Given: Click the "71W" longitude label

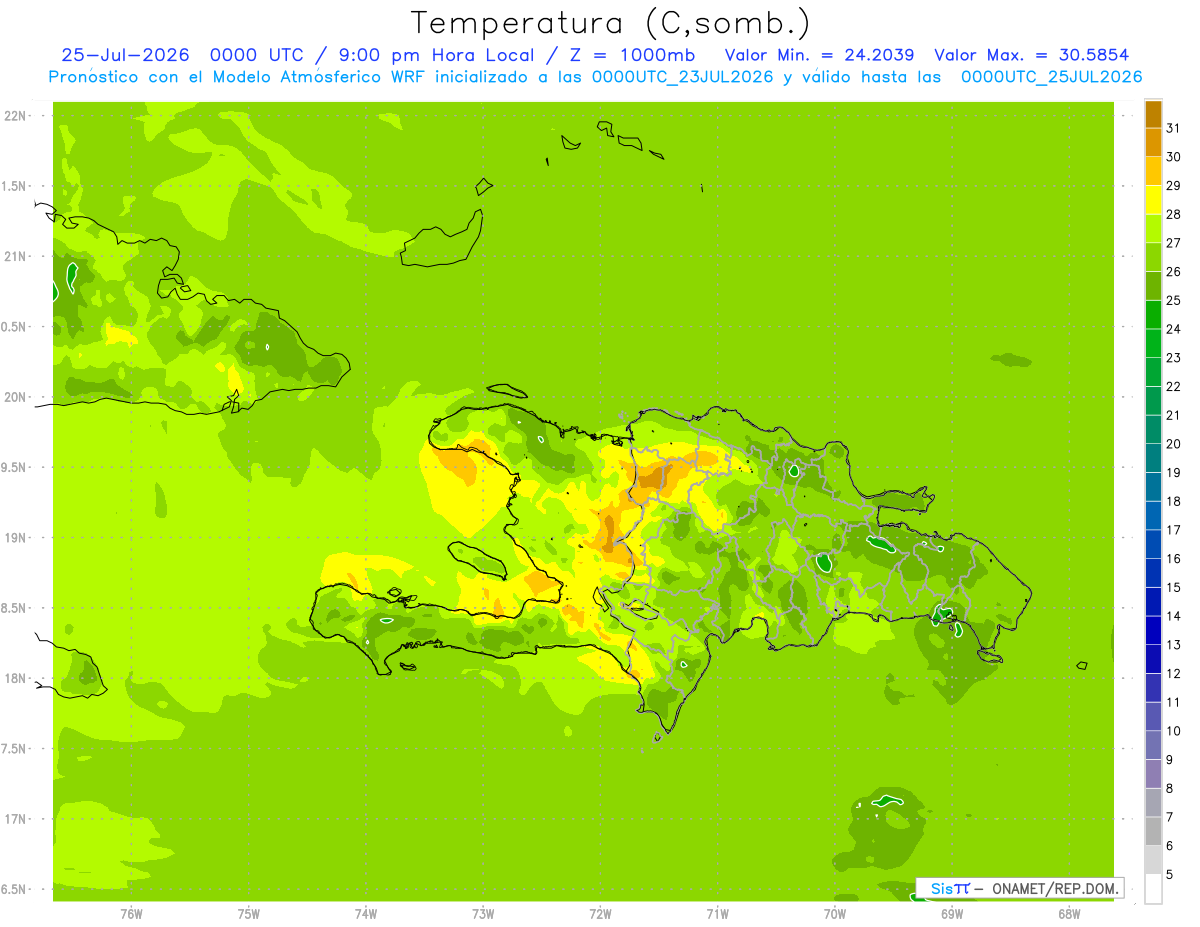Looking at the screenshot, I should (x=717, y=914).
